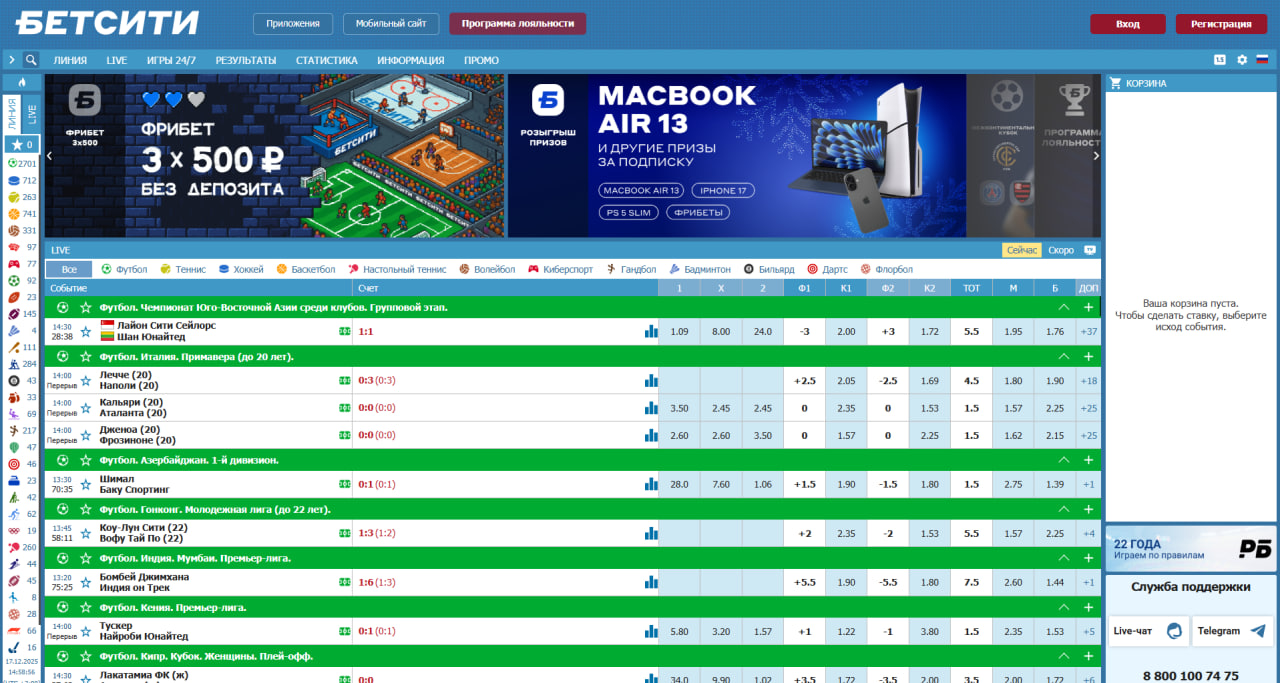Expand plus on Кипр Кубок Женщины header

click(x=1089, y=656)
